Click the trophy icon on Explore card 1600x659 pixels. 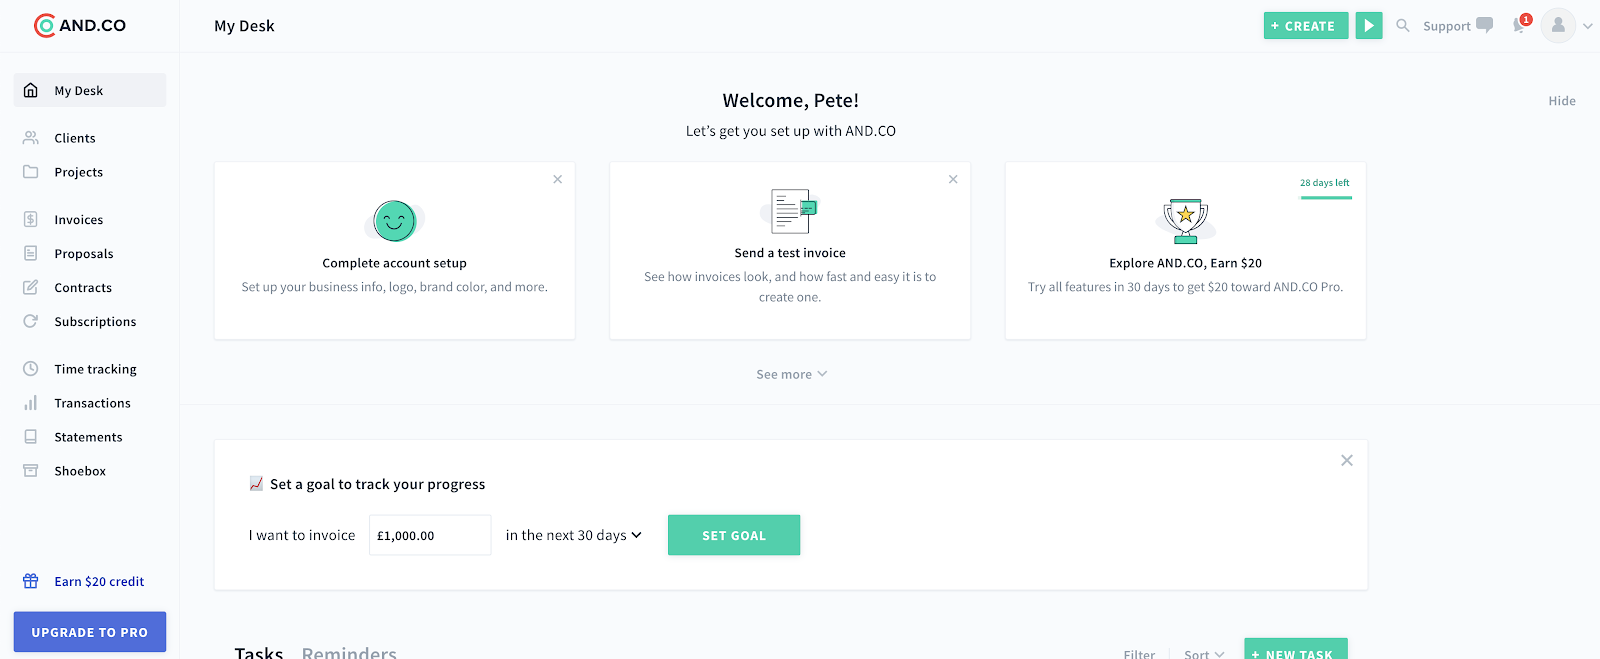(x=1186, y=220)
